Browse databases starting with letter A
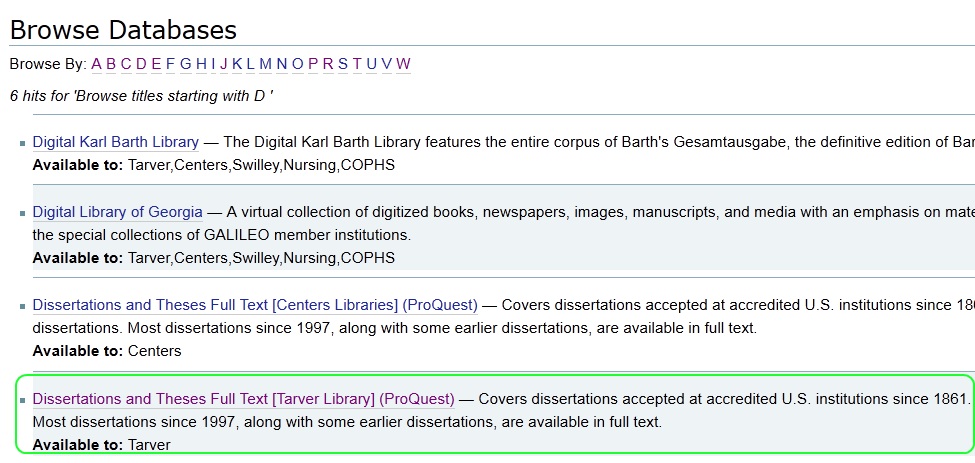 [96, 63]
